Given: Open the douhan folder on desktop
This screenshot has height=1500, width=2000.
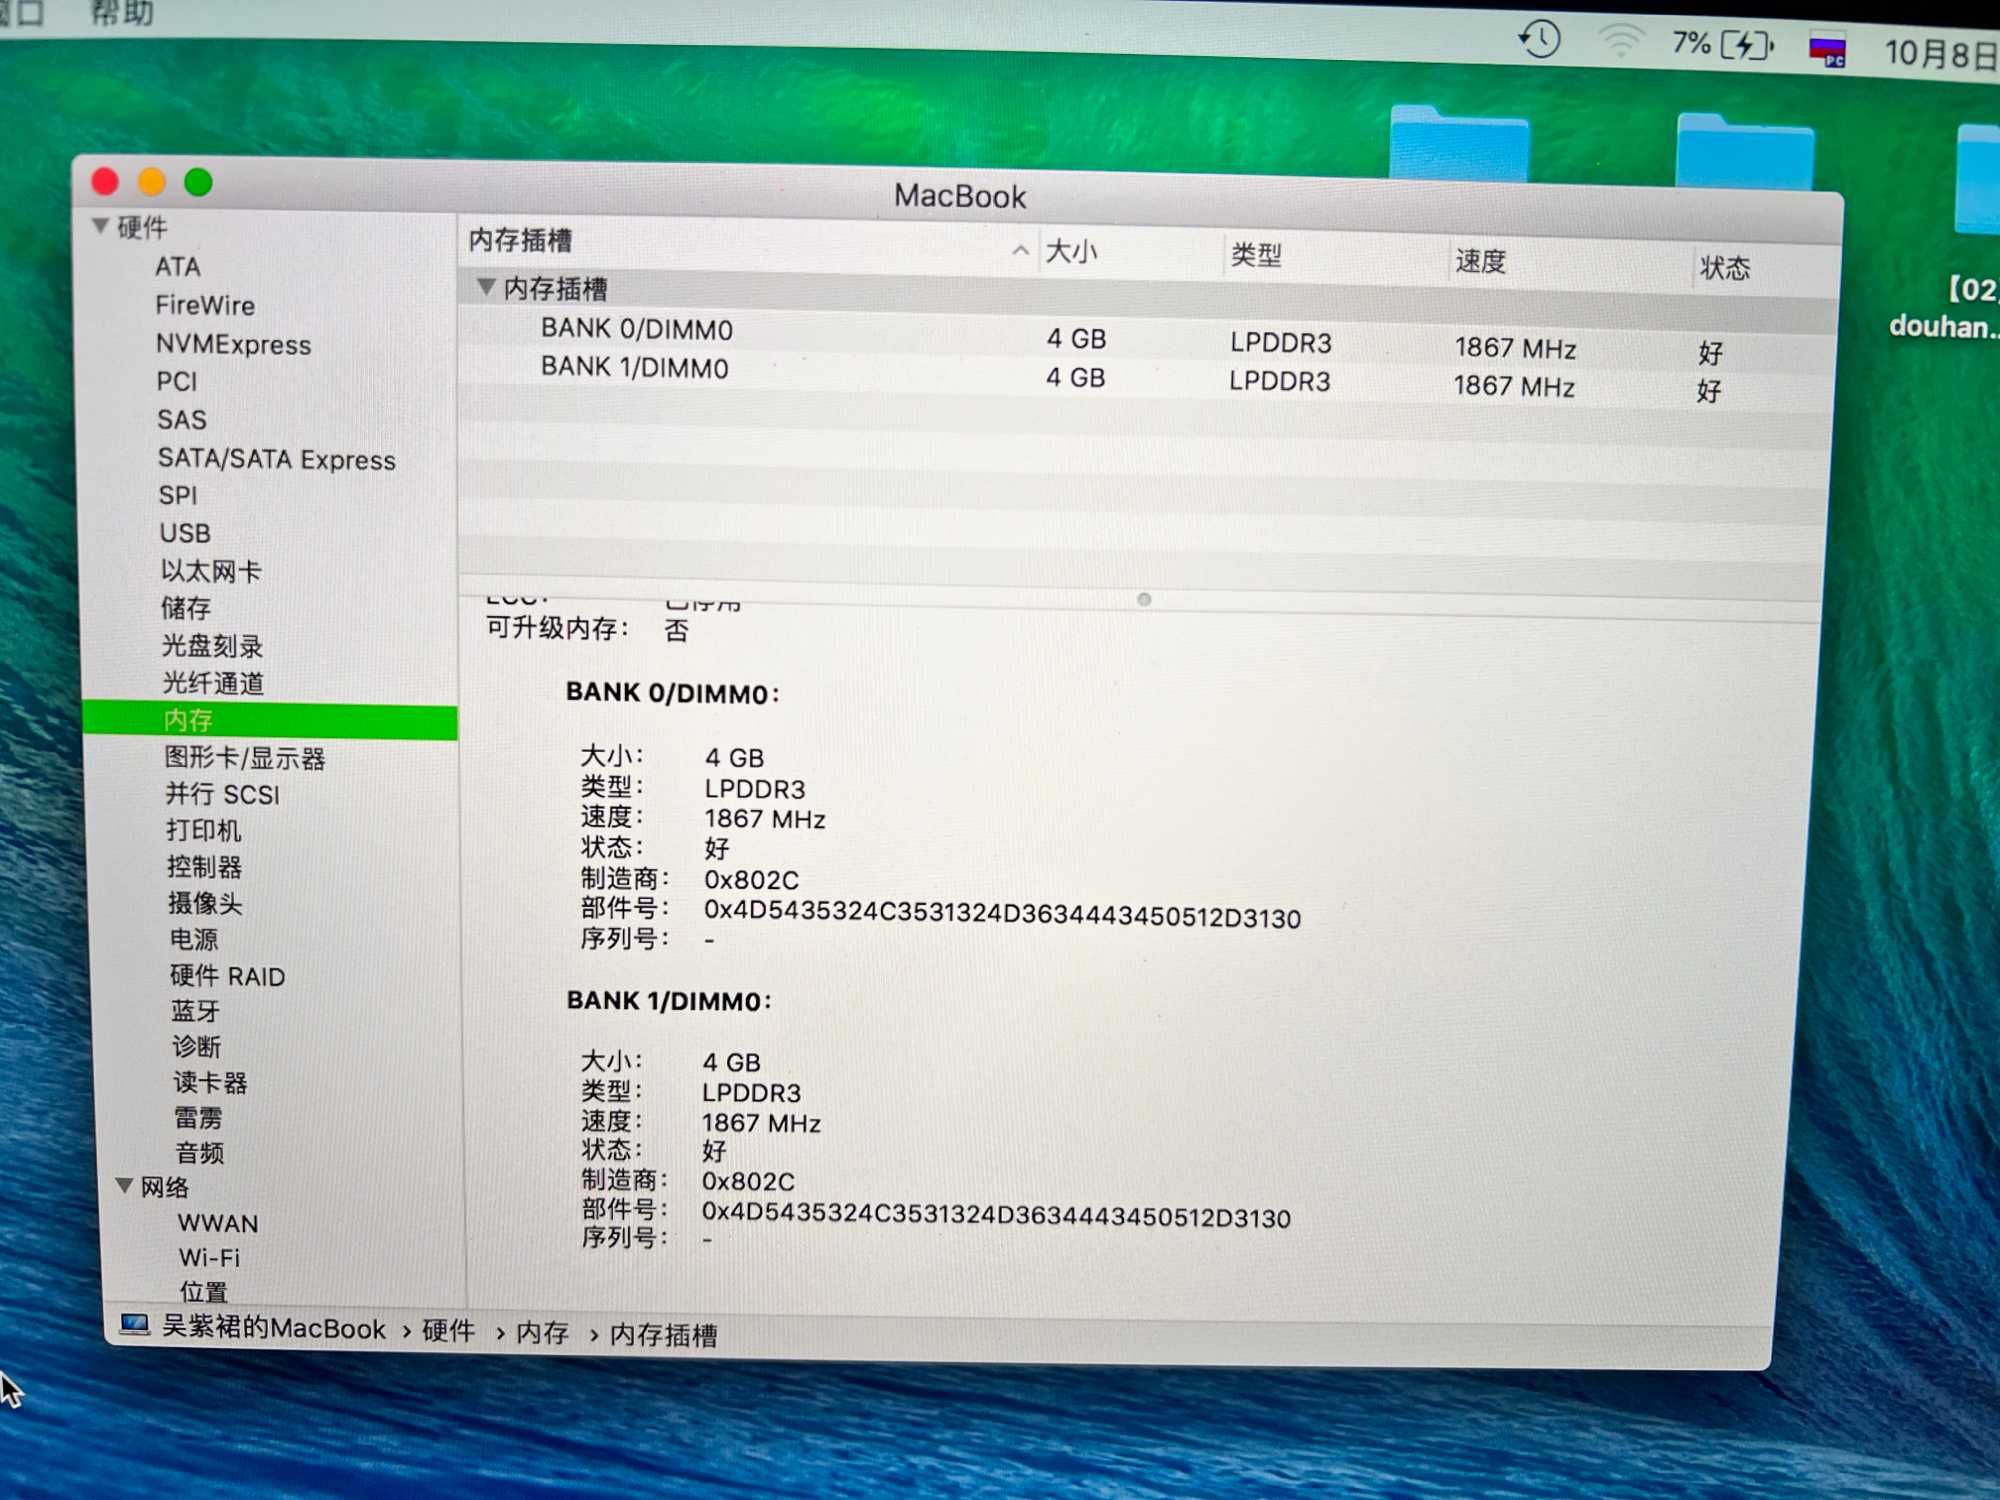Looking at the screenshot, I should coord(1977,180).
